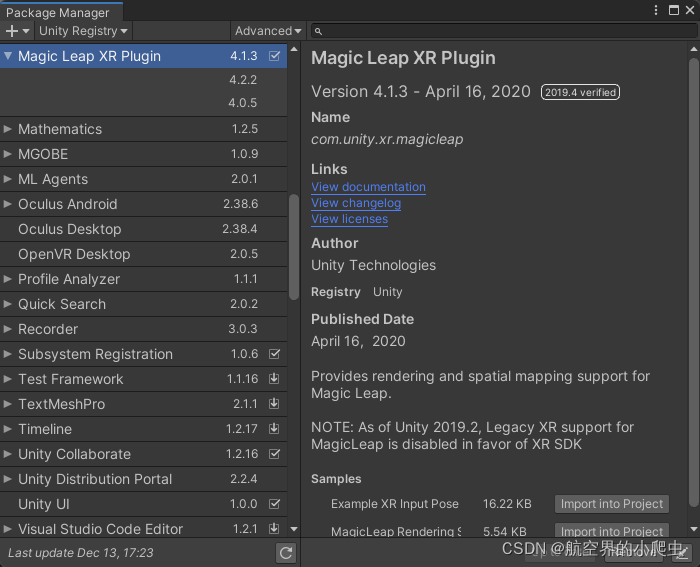
Task: Click Subsystem Registration installed checkmark
Action: click(x=275, y=354)
